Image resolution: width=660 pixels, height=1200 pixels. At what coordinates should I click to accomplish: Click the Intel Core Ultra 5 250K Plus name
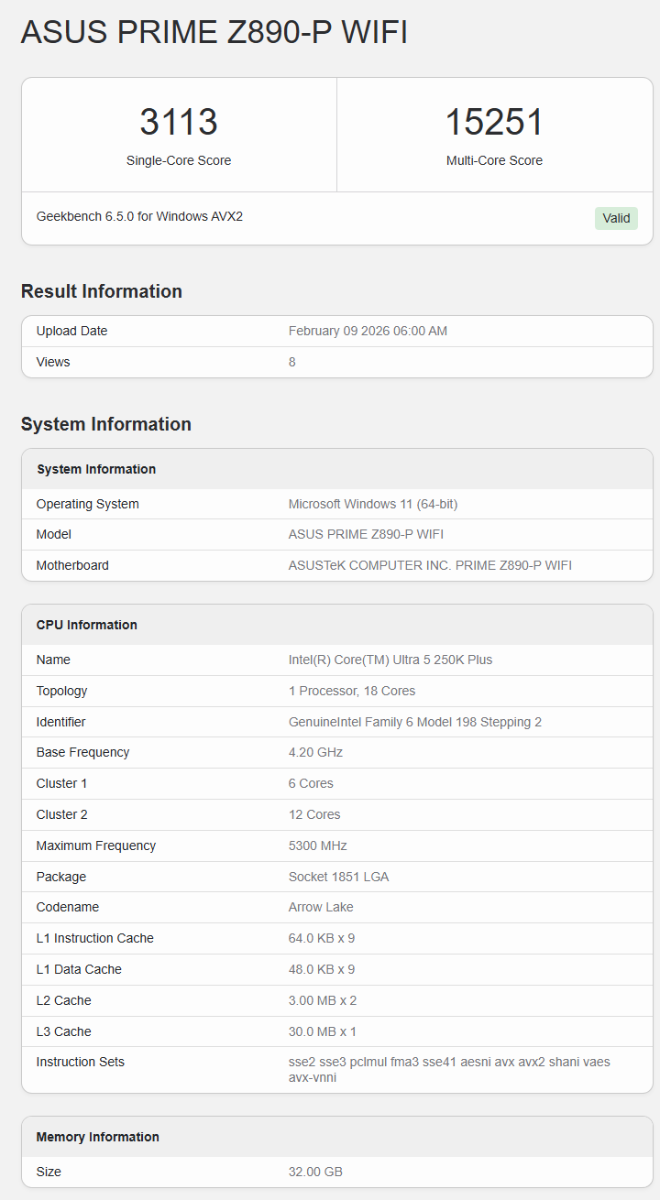[390, 660]
